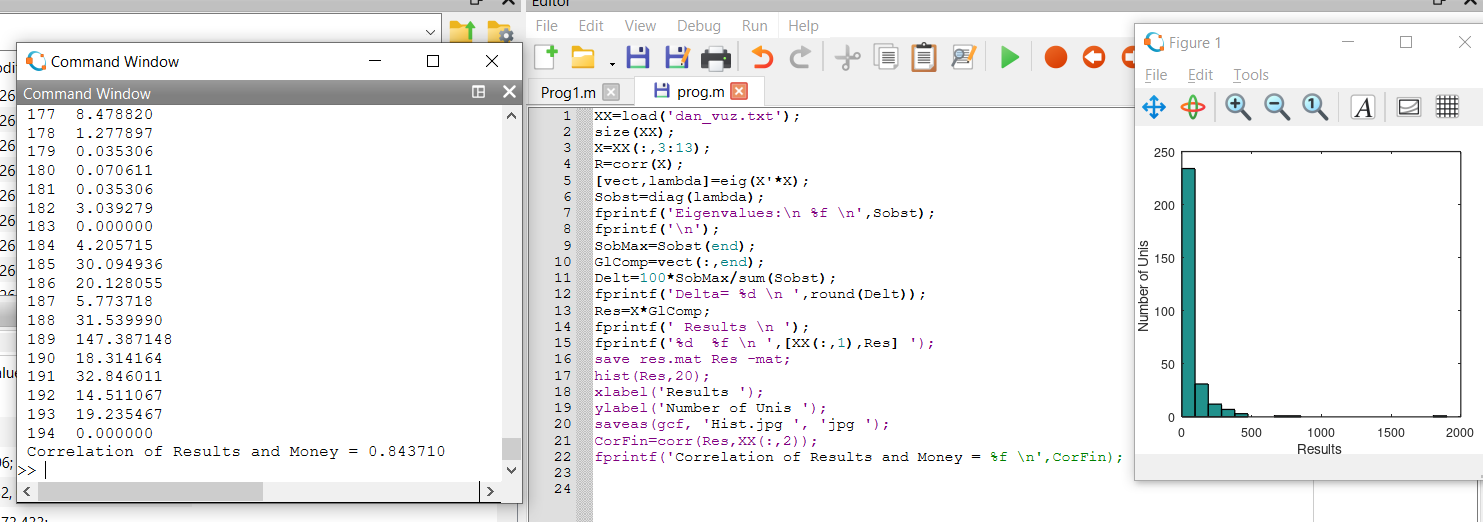Open the Tools menu in Figure 1
This screenshot has height=522, width=1483.
[1250, 75]
